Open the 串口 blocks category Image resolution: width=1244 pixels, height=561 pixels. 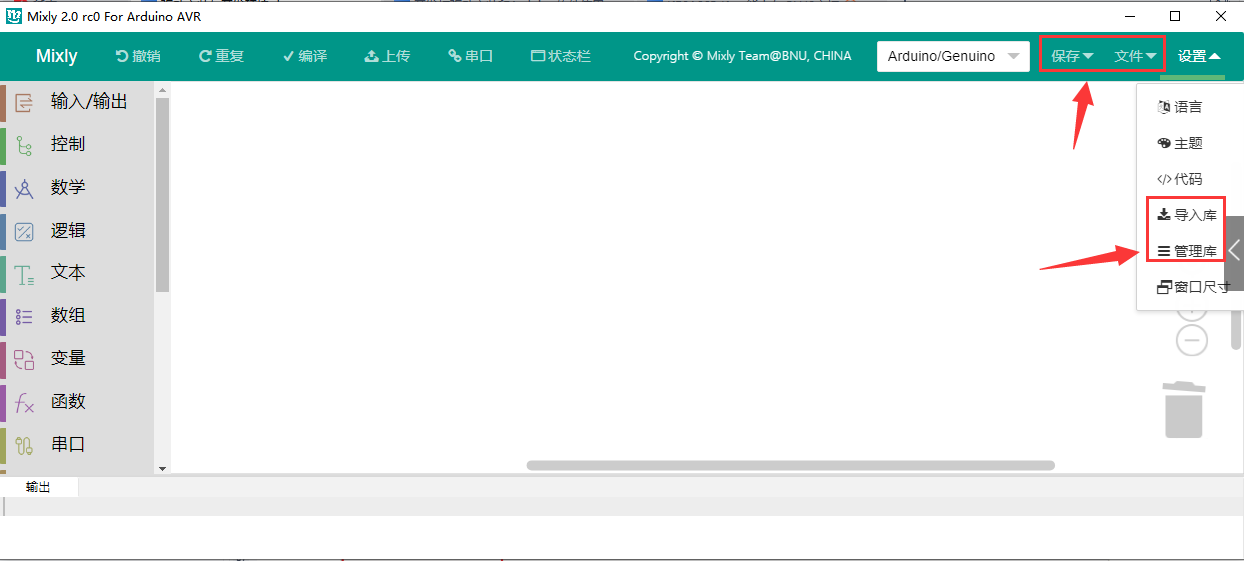click(78, 445)
